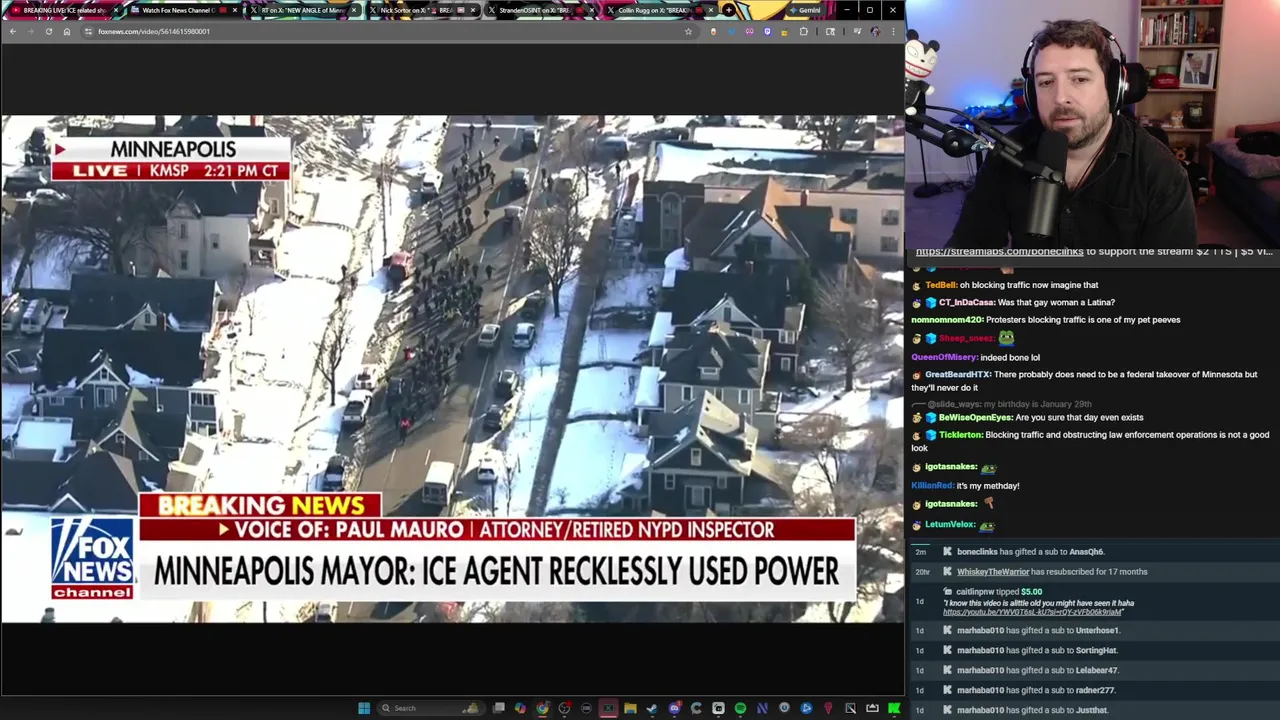Open the WhiskeyTheWarrior resubscribed event link
Screen dimensions: 1280x720
[x=993, y=572]
